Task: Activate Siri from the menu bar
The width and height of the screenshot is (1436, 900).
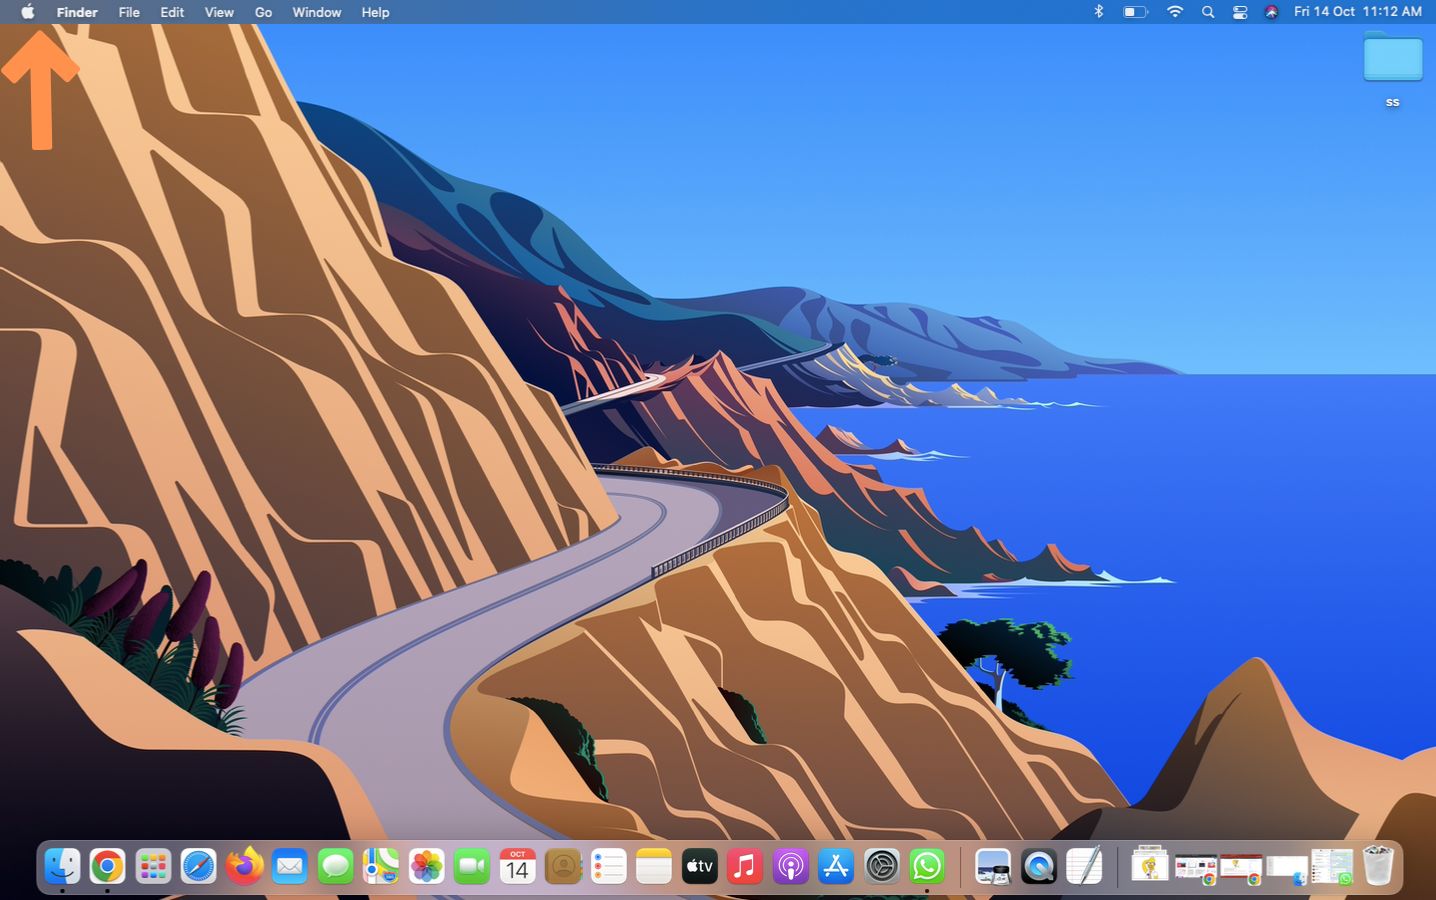Action: click(1271, 12)
